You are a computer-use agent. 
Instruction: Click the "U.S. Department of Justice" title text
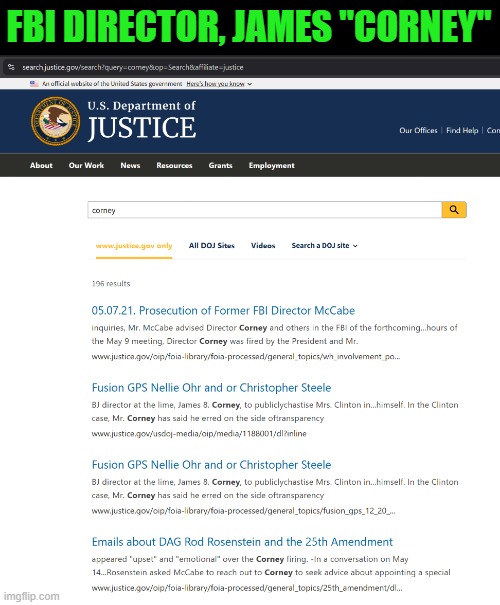click(142, 121)
